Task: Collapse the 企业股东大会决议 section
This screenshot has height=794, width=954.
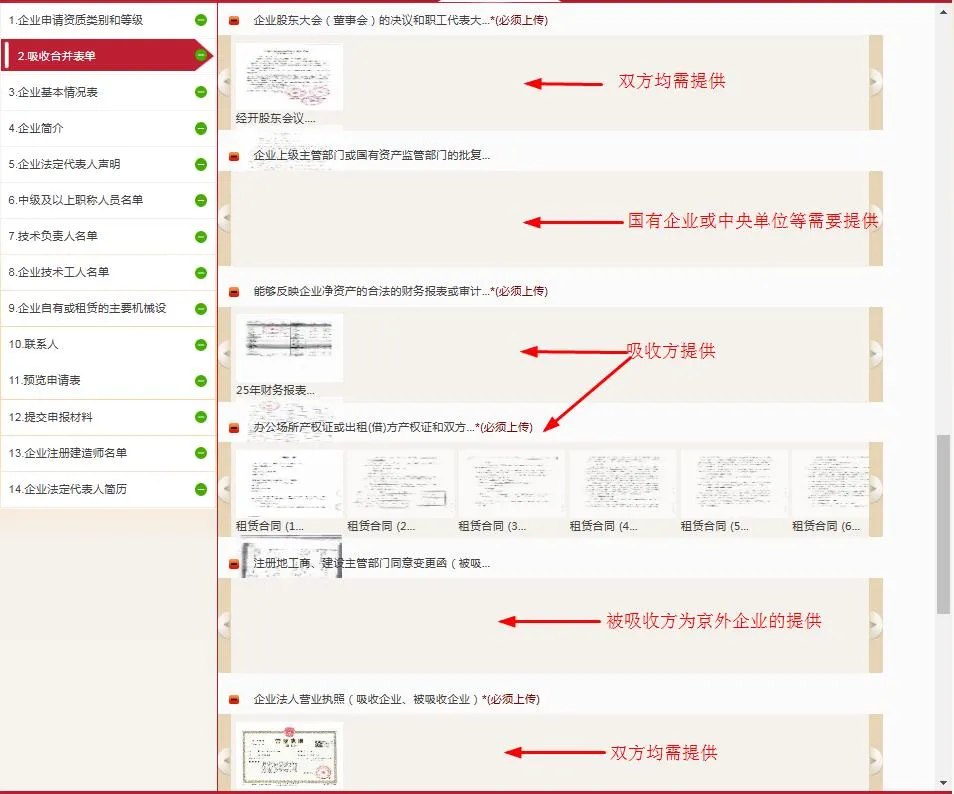Action: tap(234, 21)
